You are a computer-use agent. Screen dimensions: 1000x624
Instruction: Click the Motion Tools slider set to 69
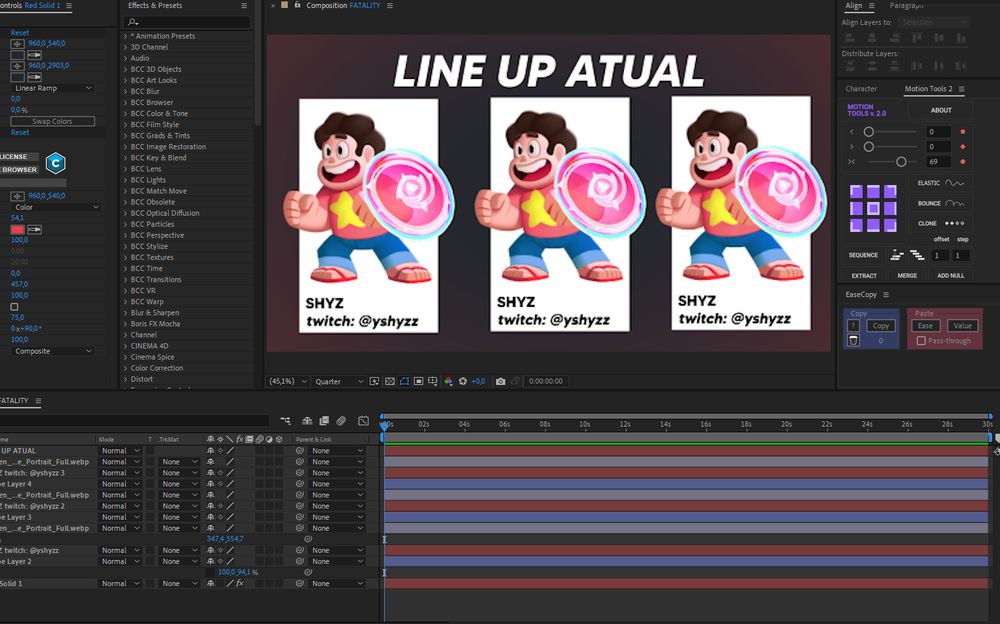click(901, 162)
